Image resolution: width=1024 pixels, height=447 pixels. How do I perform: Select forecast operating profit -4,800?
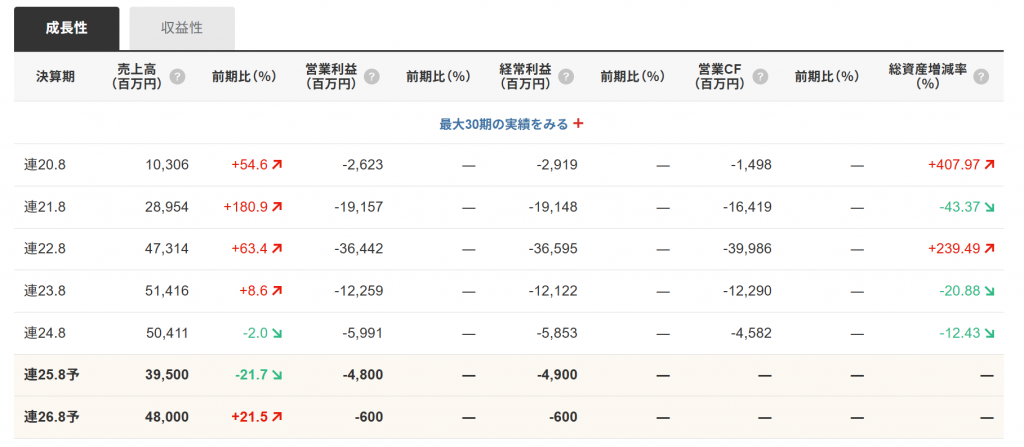click(x=362, y=375)
